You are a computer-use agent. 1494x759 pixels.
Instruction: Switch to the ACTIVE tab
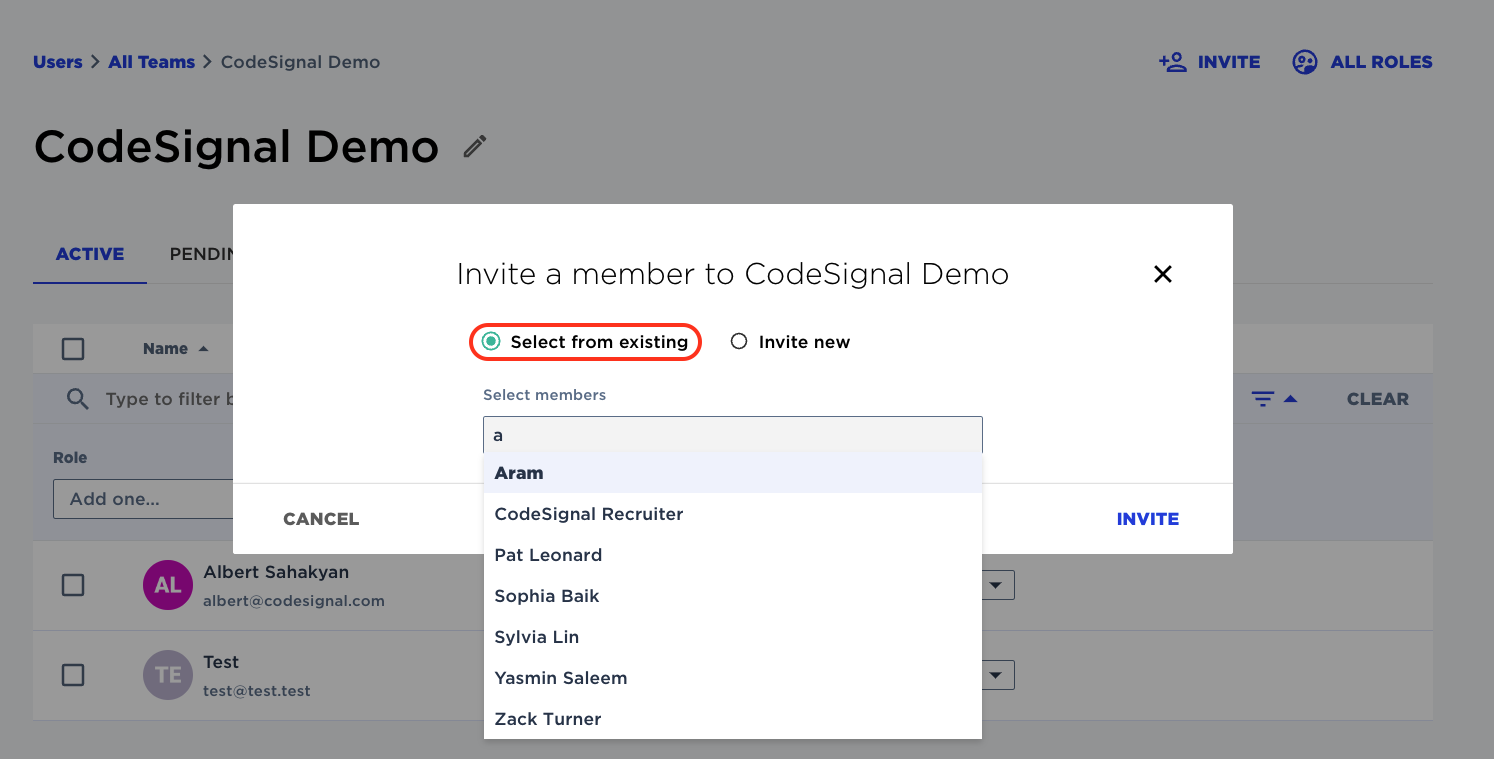pos(90,254)
